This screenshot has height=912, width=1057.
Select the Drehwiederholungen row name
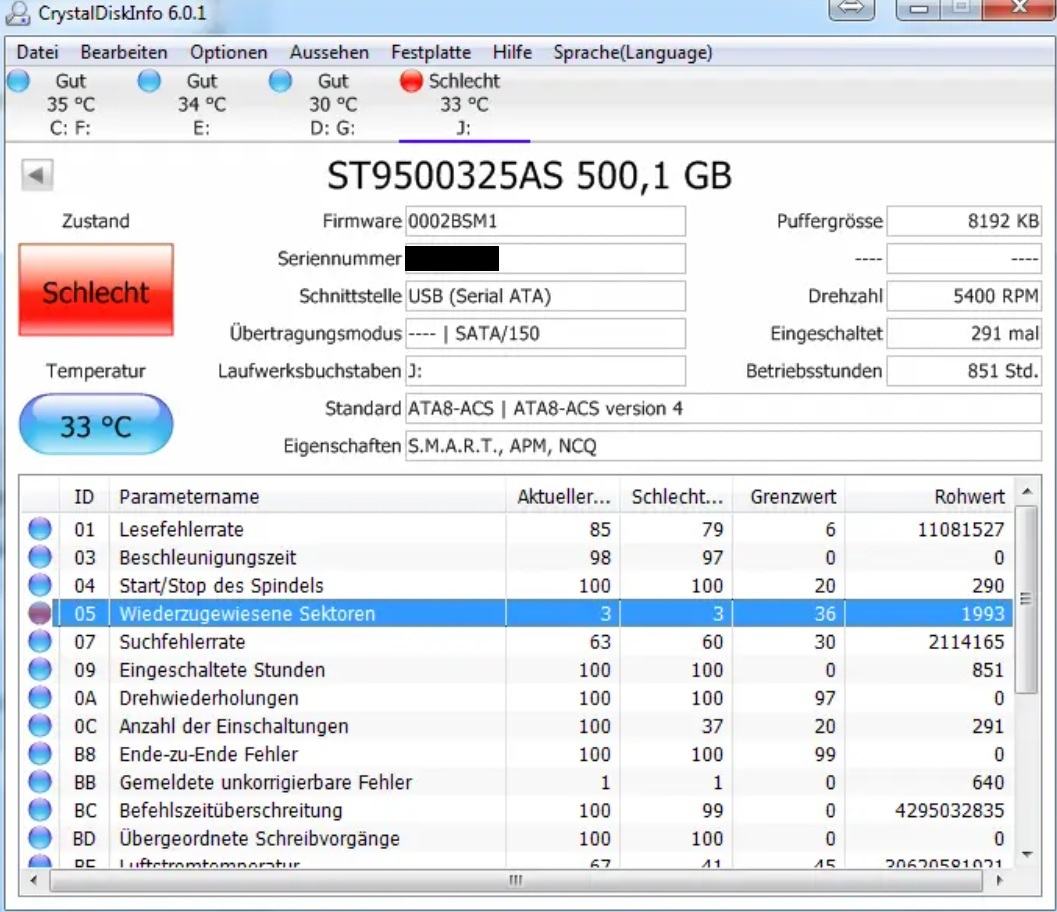[x=209, y=698]
